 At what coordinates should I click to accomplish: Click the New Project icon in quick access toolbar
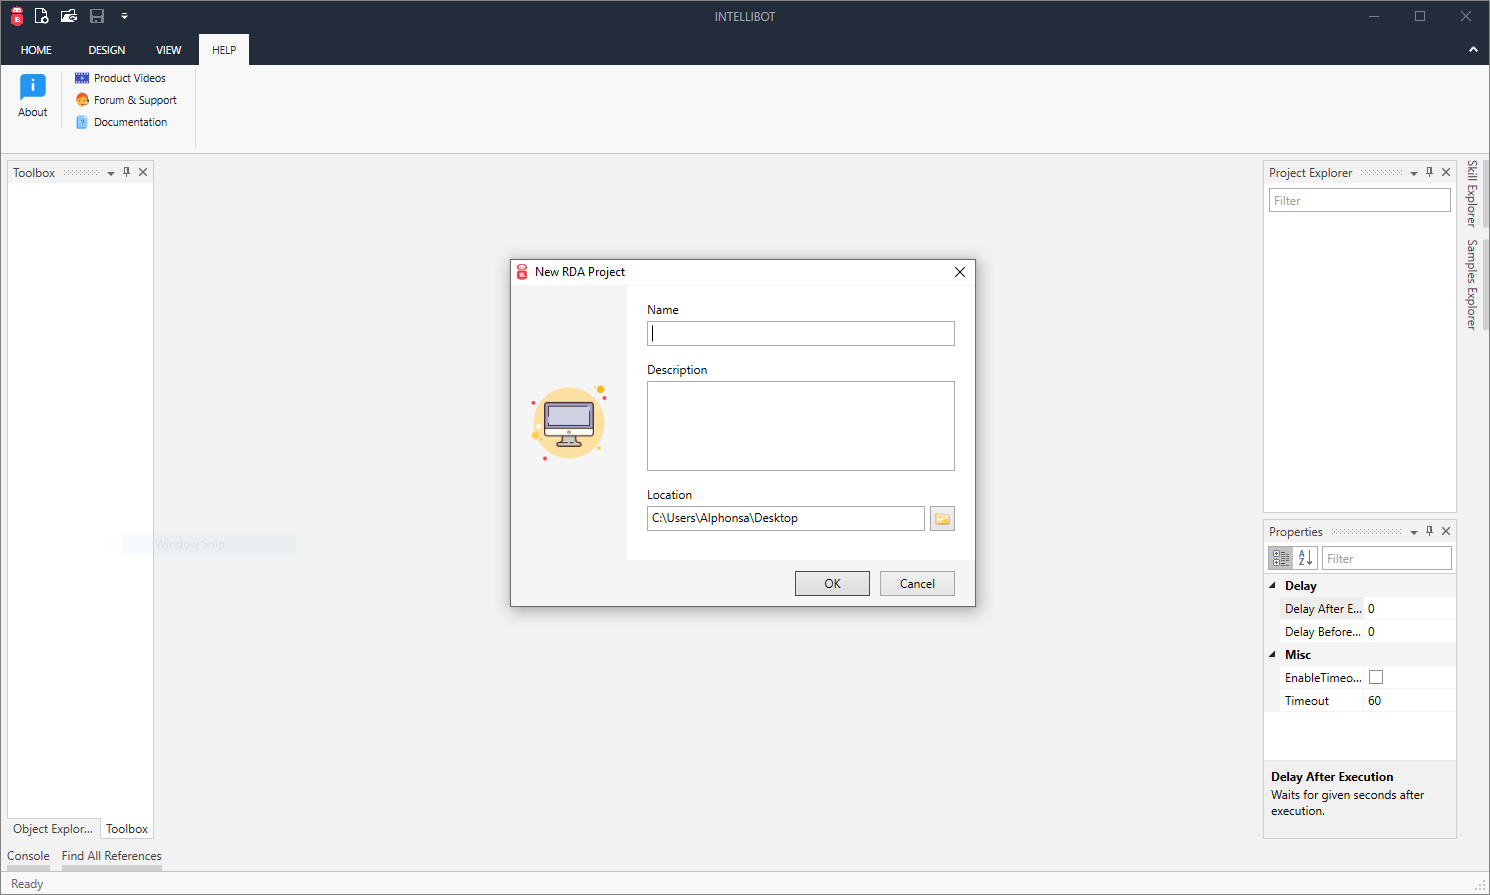coord(41,16)
